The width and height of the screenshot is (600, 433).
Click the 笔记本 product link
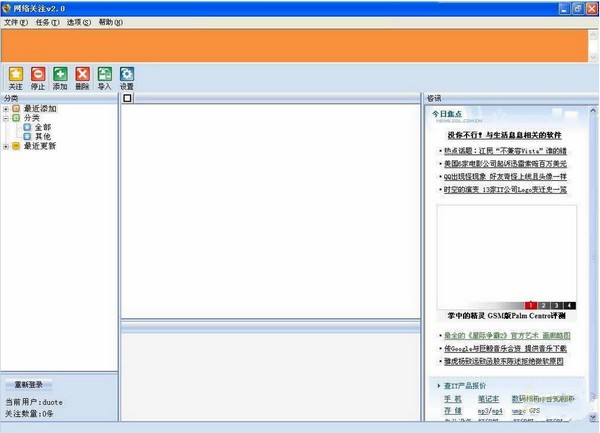pyautogui.click(x=488, y=398)
